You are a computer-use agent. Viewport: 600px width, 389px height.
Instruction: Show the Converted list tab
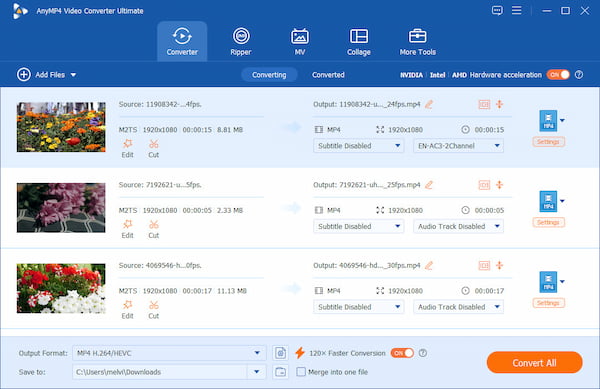[x=328, y=75]
